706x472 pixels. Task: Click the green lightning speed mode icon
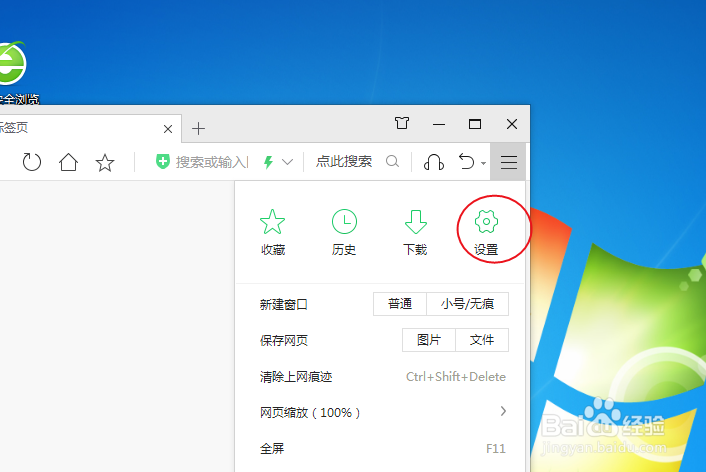(x=268, y=162)
